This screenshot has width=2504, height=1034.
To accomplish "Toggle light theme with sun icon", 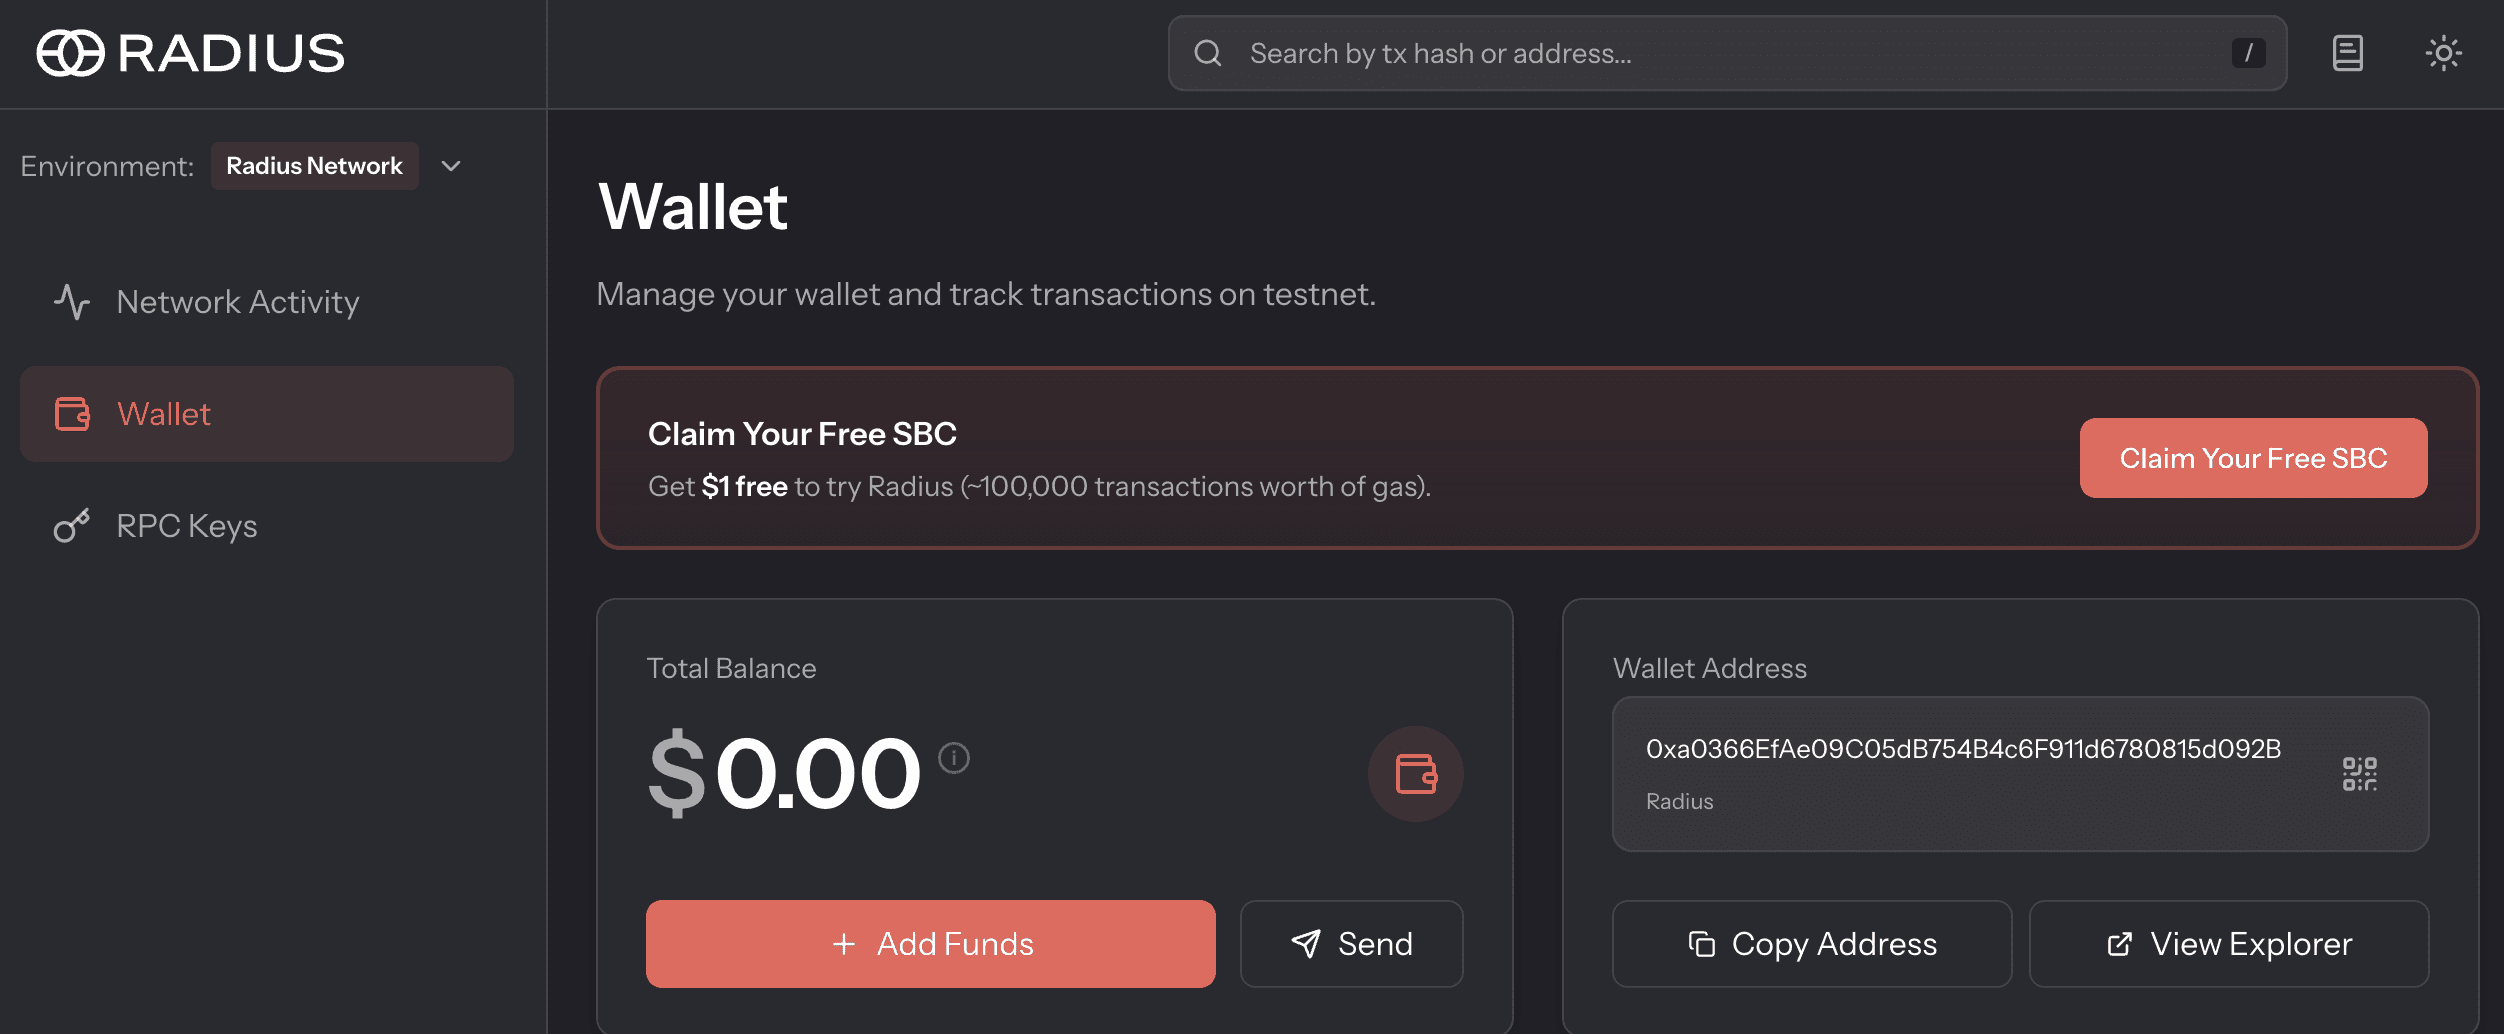I will click(2443, 53).
